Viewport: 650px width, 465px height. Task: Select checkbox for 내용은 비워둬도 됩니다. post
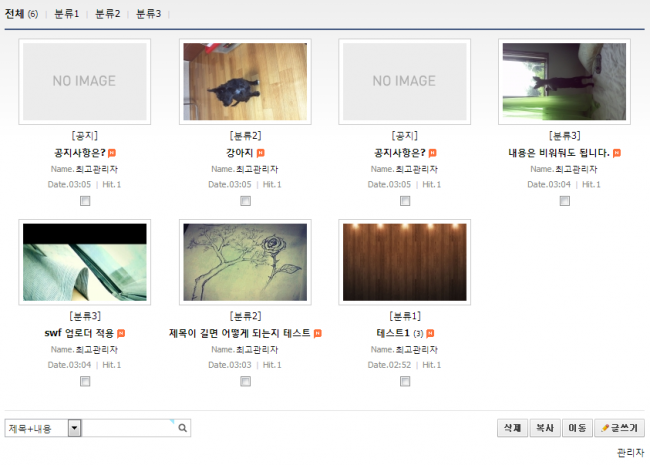565,201
